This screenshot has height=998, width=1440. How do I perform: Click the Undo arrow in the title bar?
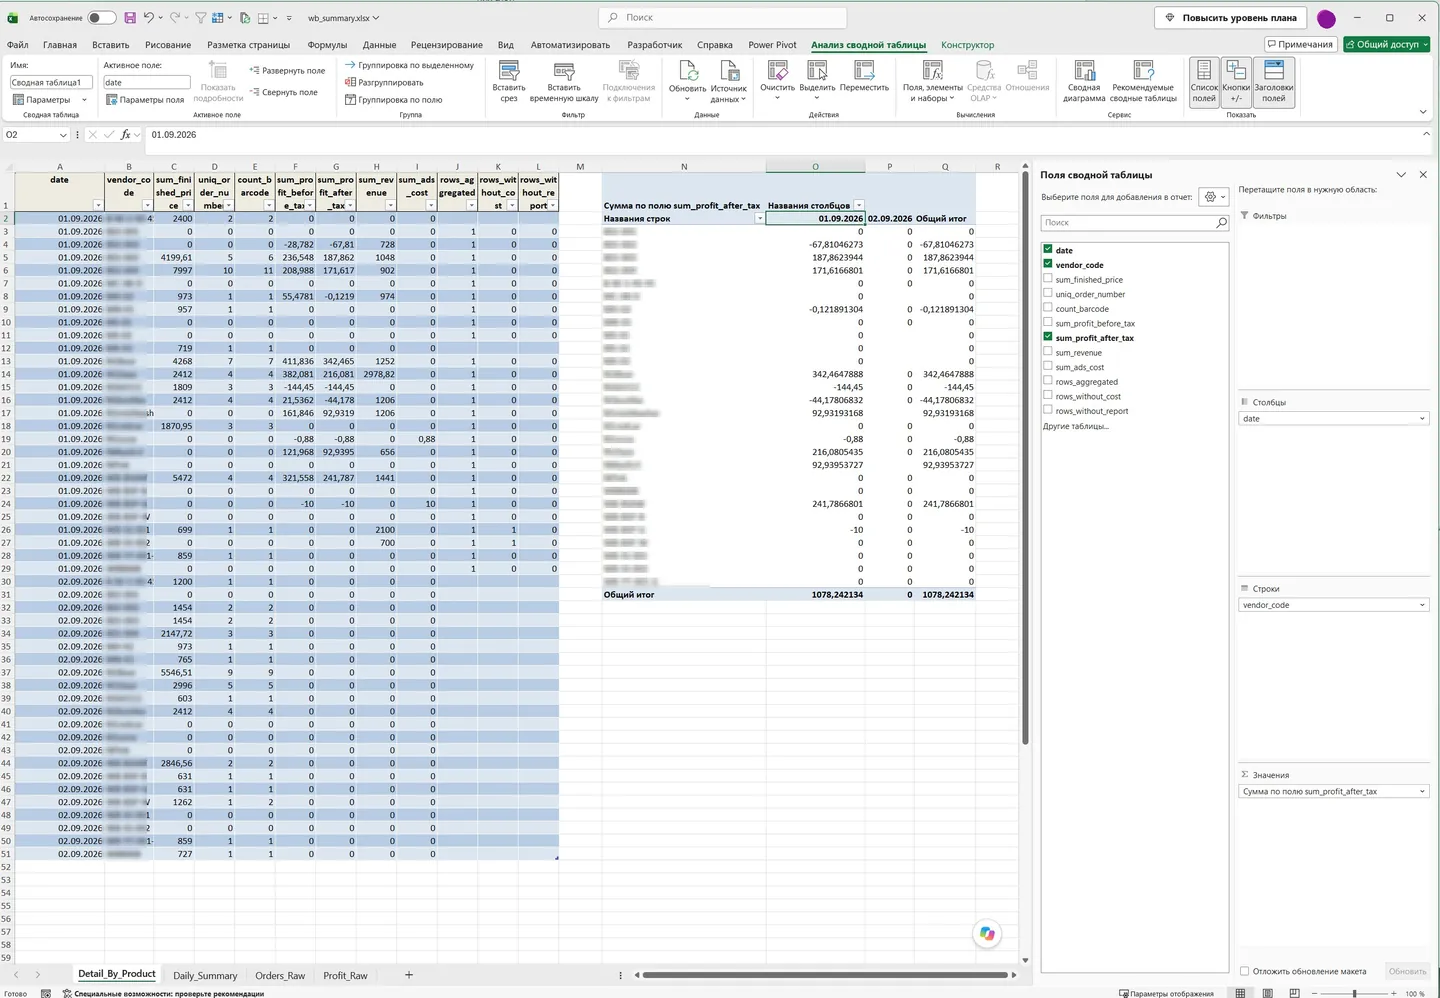pyautogui.click(x=149, y=18)
